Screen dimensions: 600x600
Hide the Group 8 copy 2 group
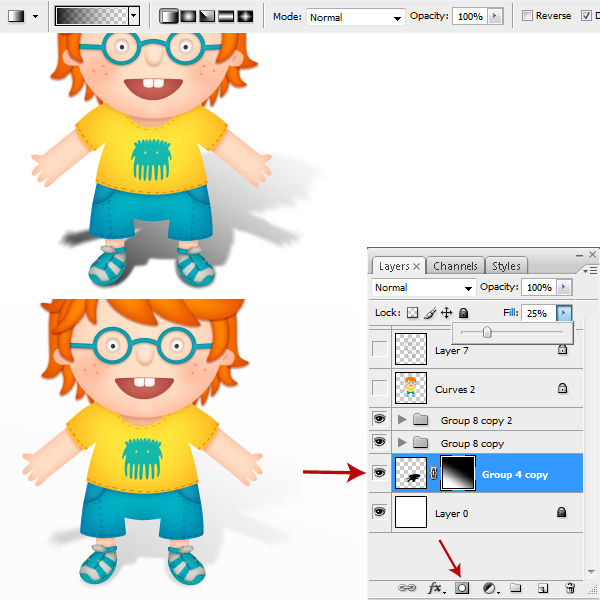[380, 419]
